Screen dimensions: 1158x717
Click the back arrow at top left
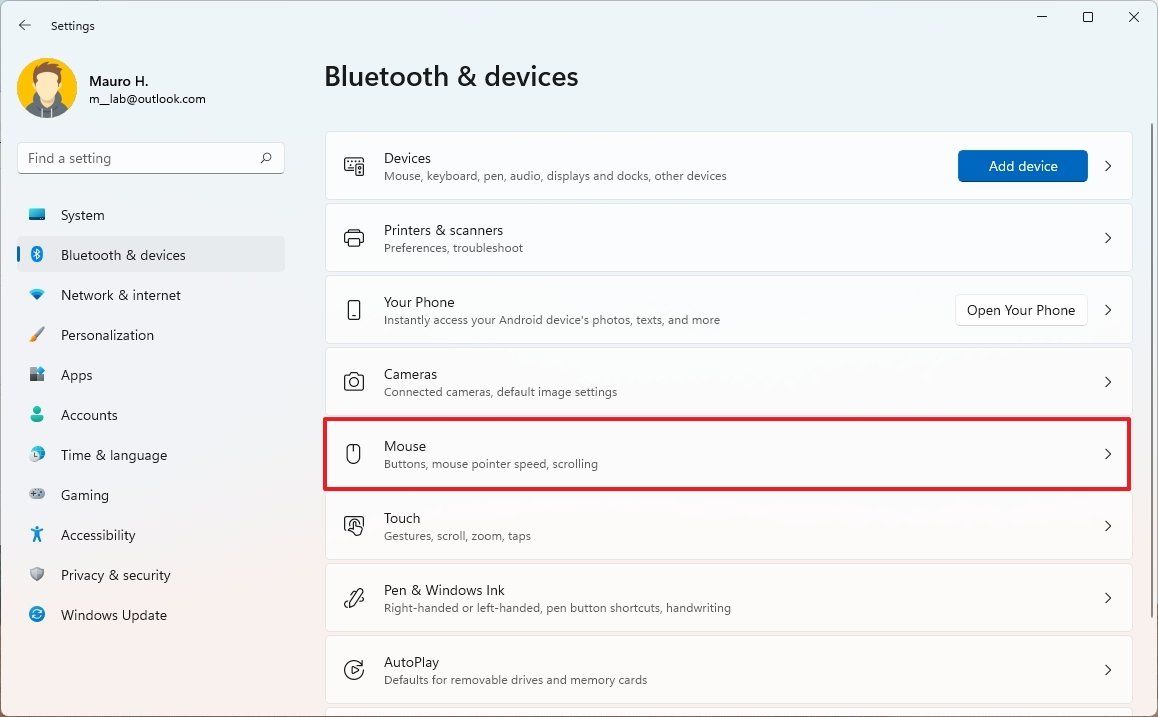(x=24, y=25)
